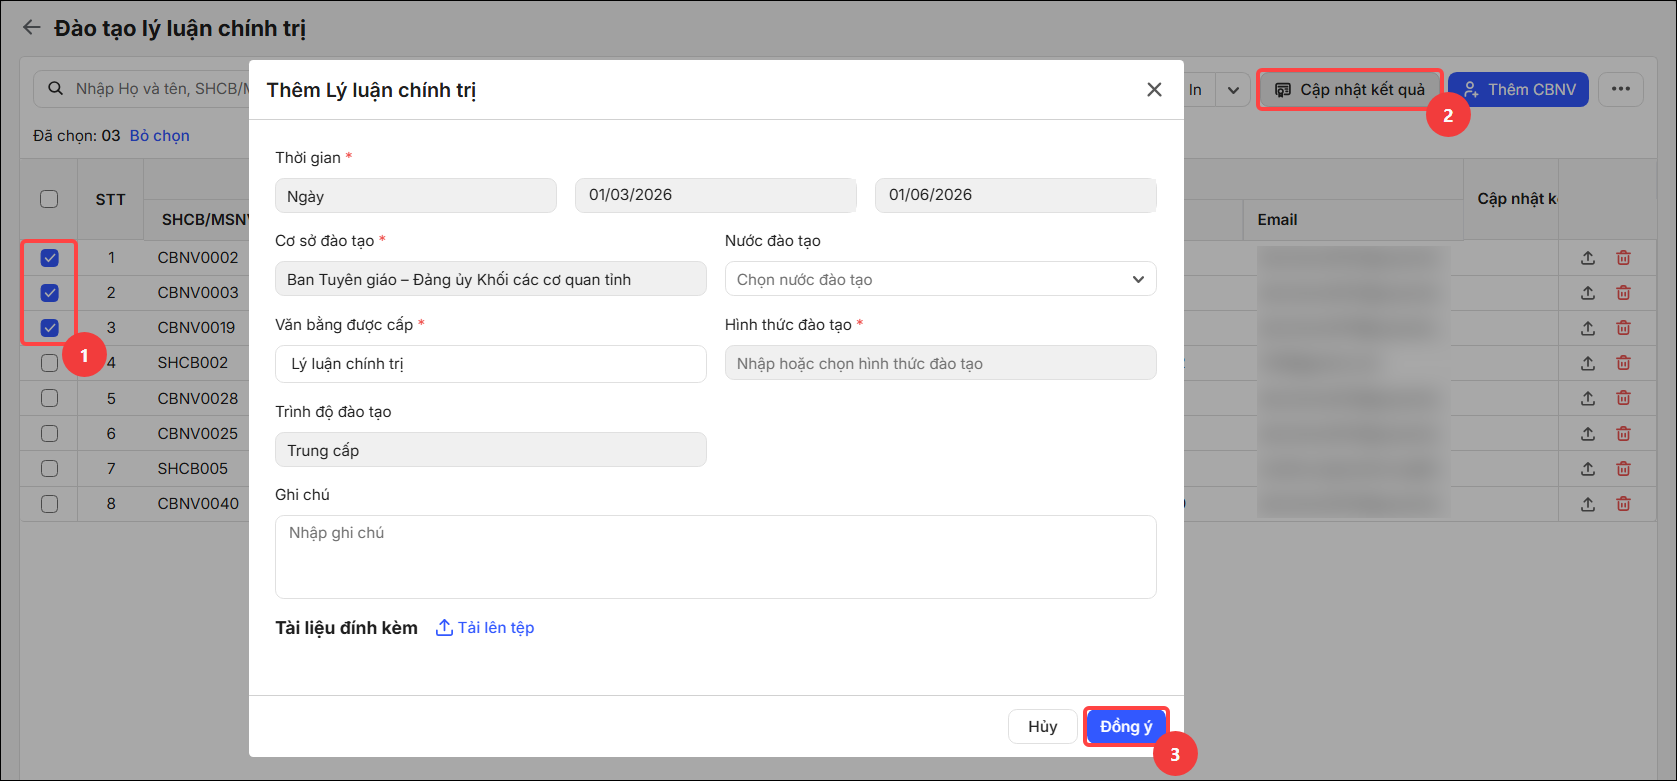Delete row CBNV0002 with the trash icon
Image resolution: width=1677 pixels, height=781 pixels.
click(1624, 258)
